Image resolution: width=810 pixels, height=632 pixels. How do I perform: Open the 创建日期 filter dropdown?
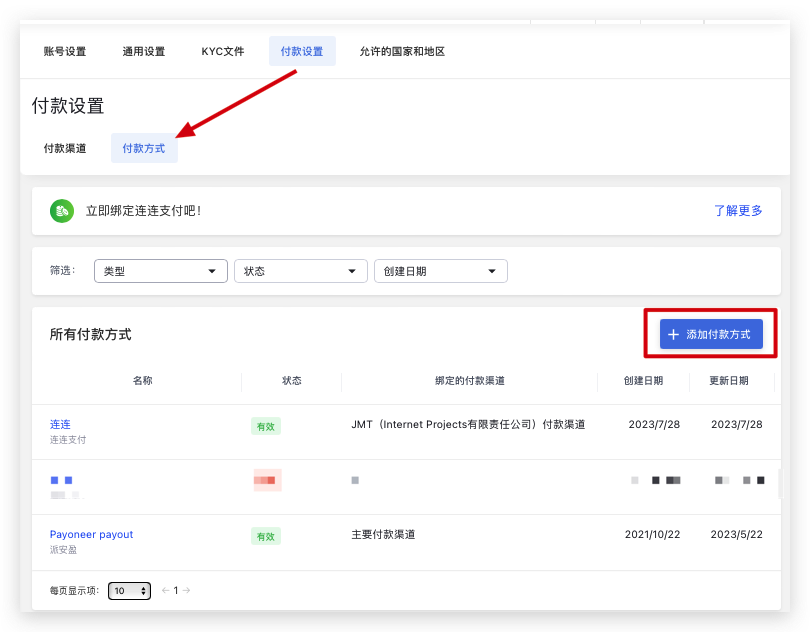(440, 270)
